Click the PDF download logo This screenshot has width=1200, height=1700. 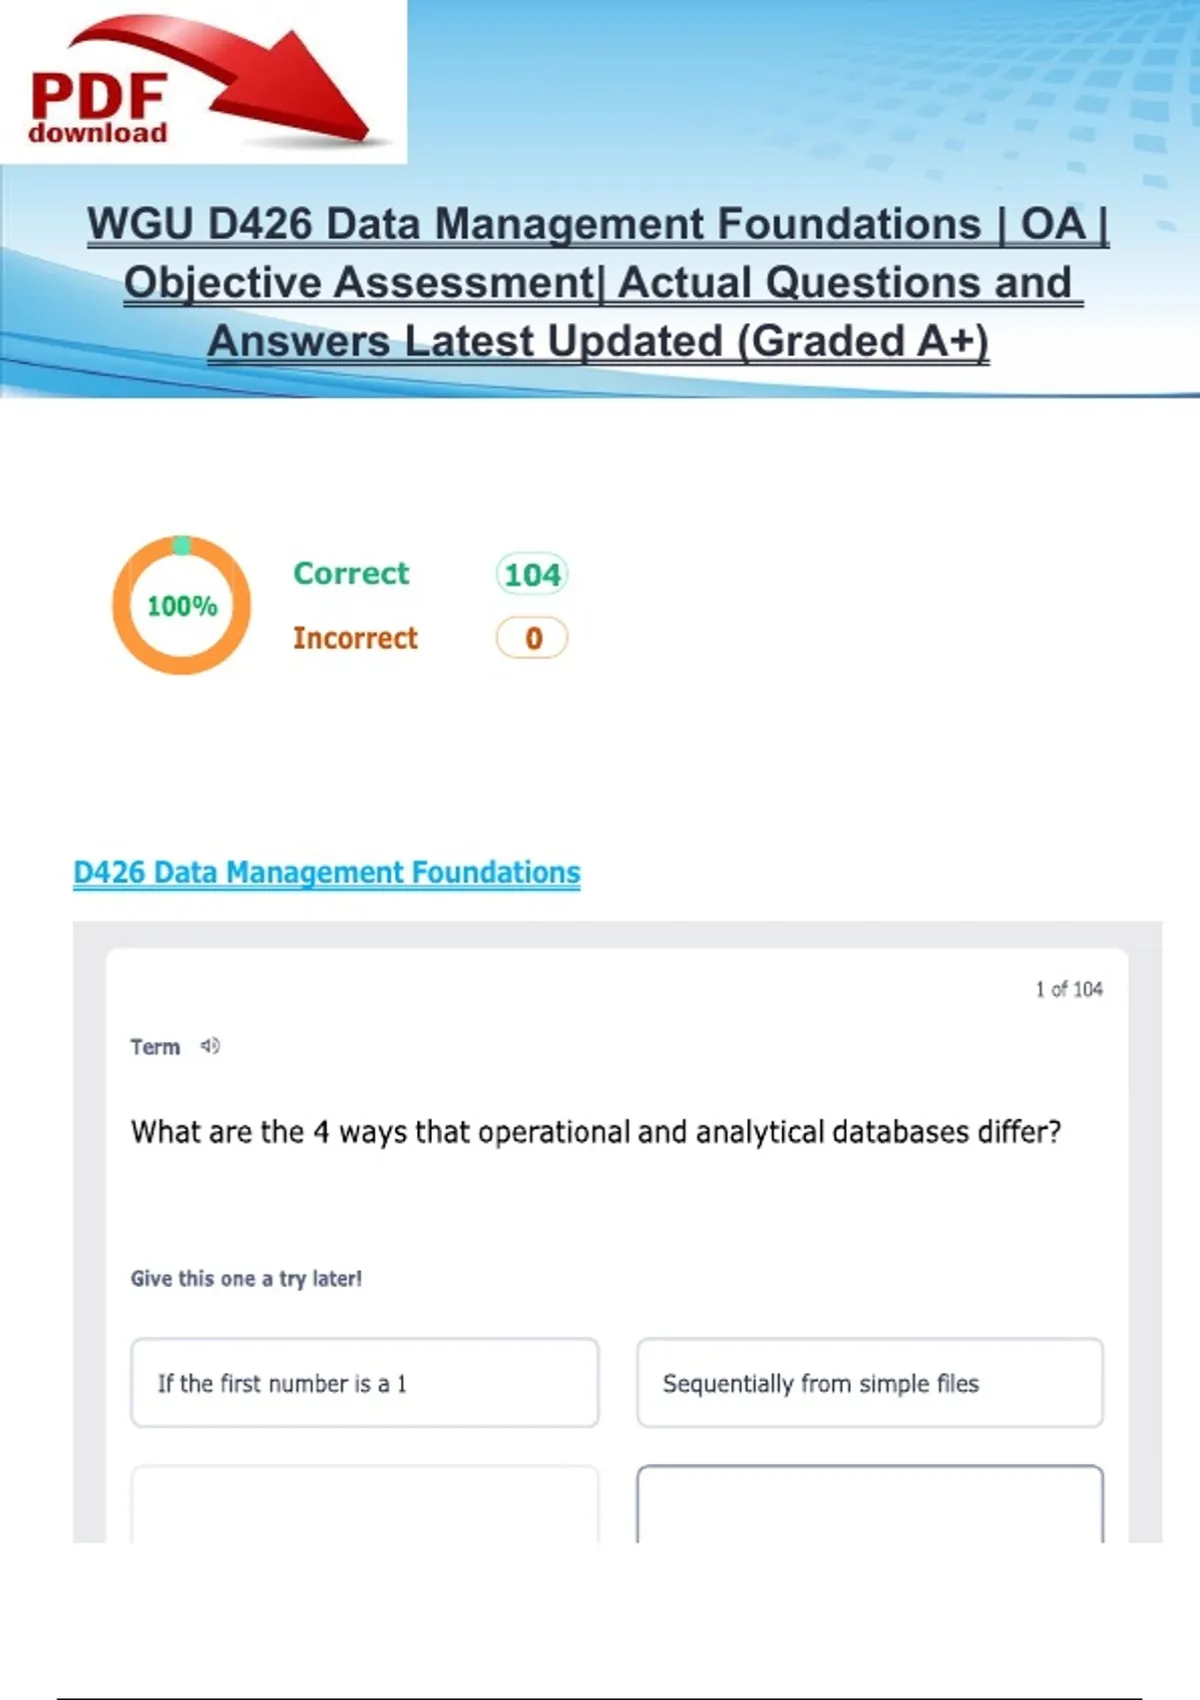tap(98, 108)
